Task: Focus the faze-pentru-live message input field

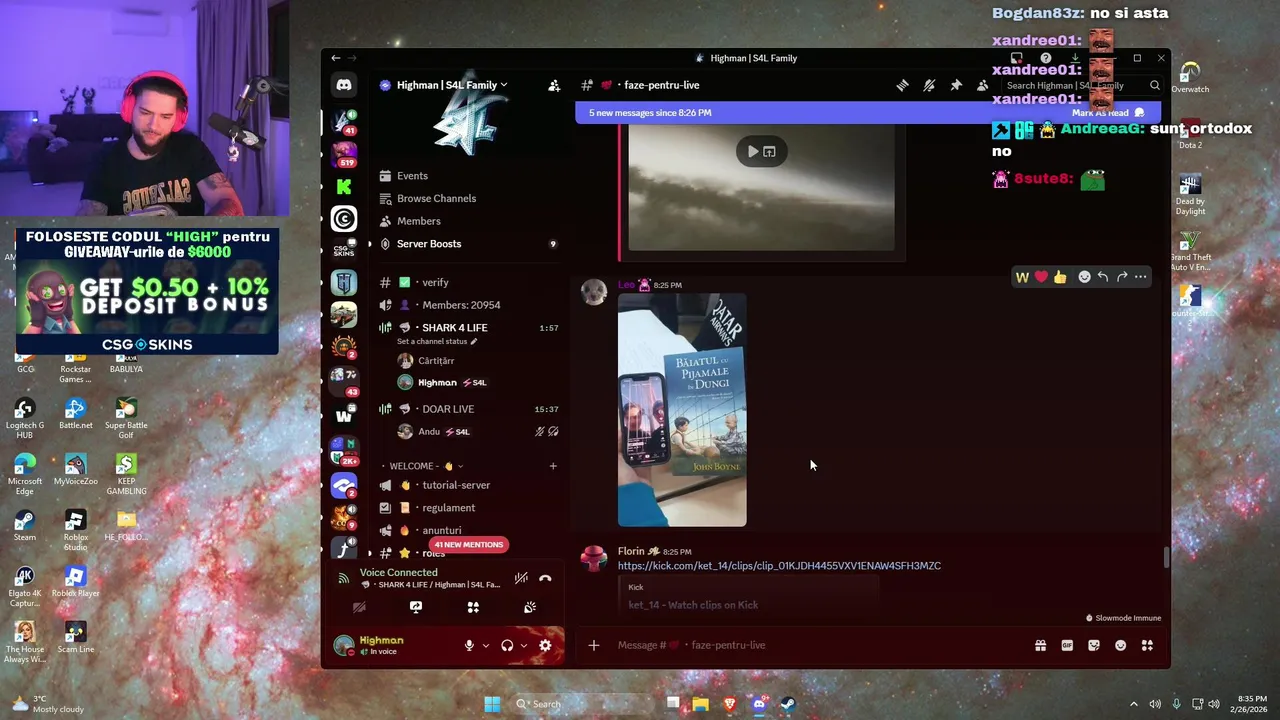Action: (x=820, y=646)
